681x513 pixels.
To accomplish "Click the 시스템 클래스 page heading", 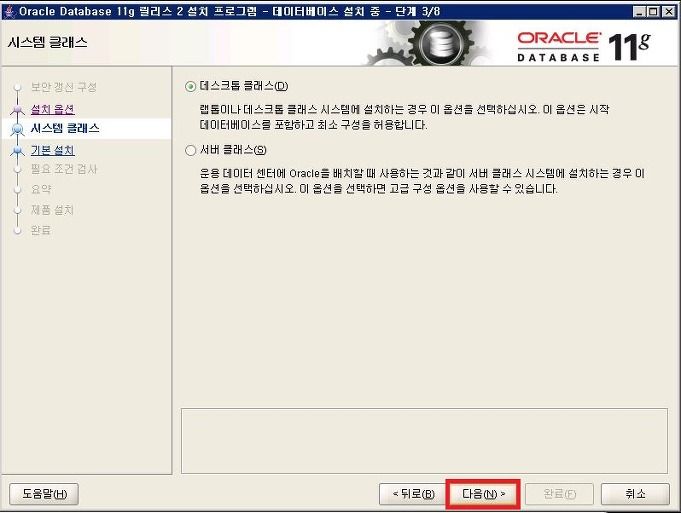I will point(47,43).
